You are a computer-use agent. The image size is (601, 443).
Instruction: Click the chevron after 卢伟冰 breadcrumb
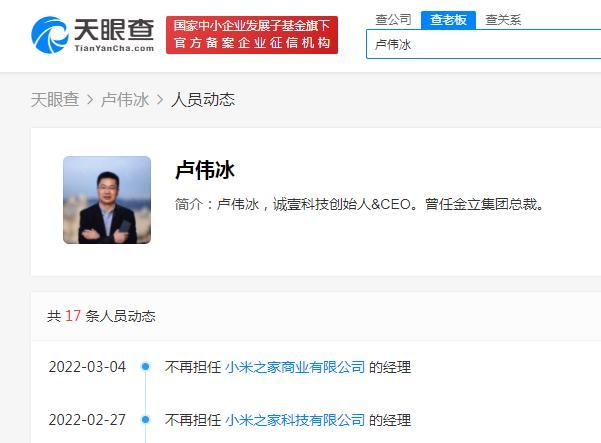point(160,100)
